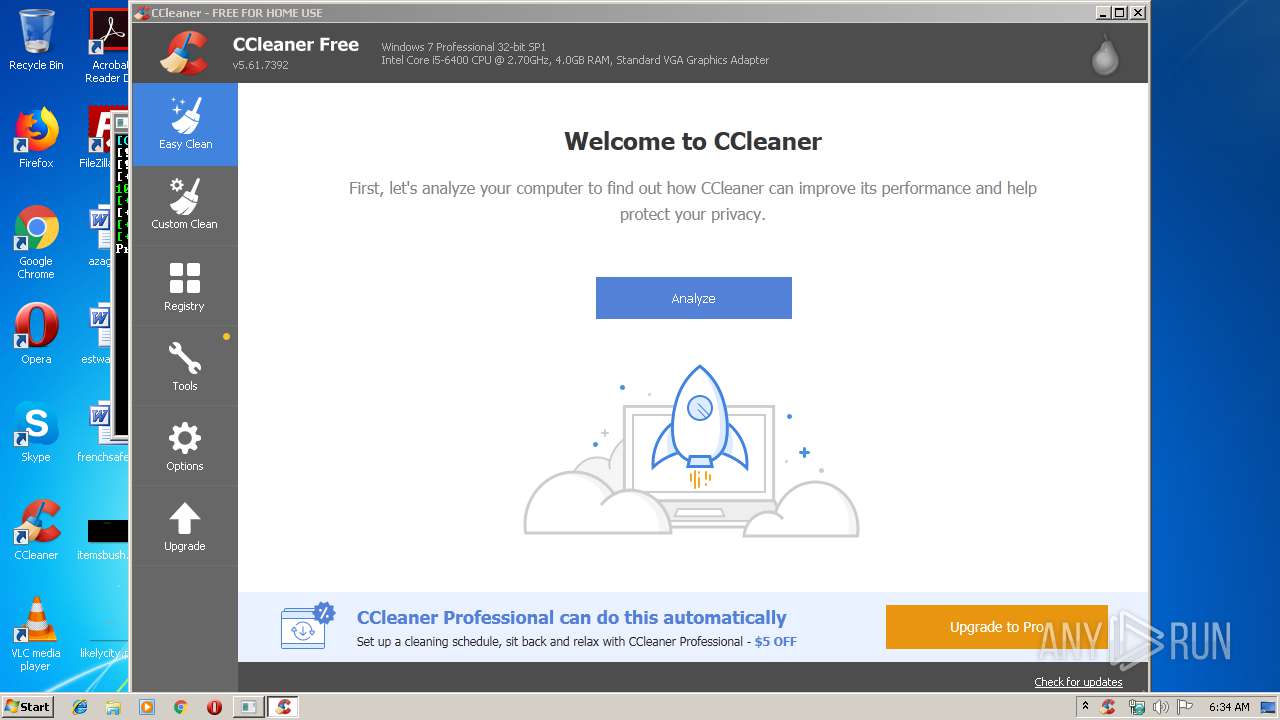Open the Upgrade section in the sidebar

tap(185, 526)
